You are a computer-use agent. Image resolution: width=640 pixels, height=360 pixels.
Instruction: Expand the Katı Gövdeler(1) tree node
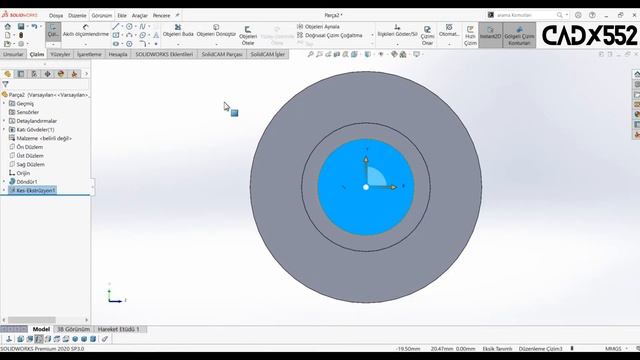(x=4, y=129)
